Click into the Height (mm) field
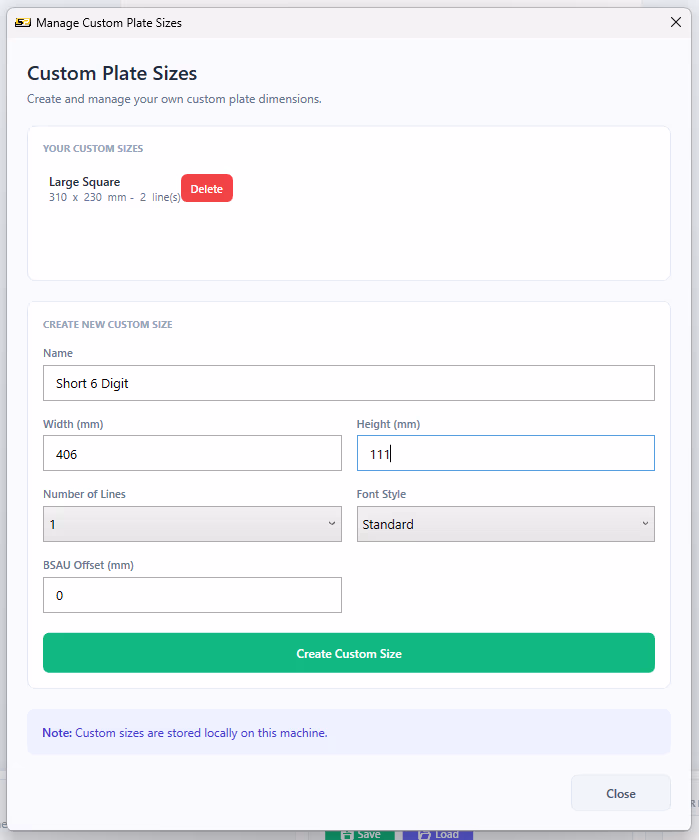The image size is (699, 840). click(506, 453)
